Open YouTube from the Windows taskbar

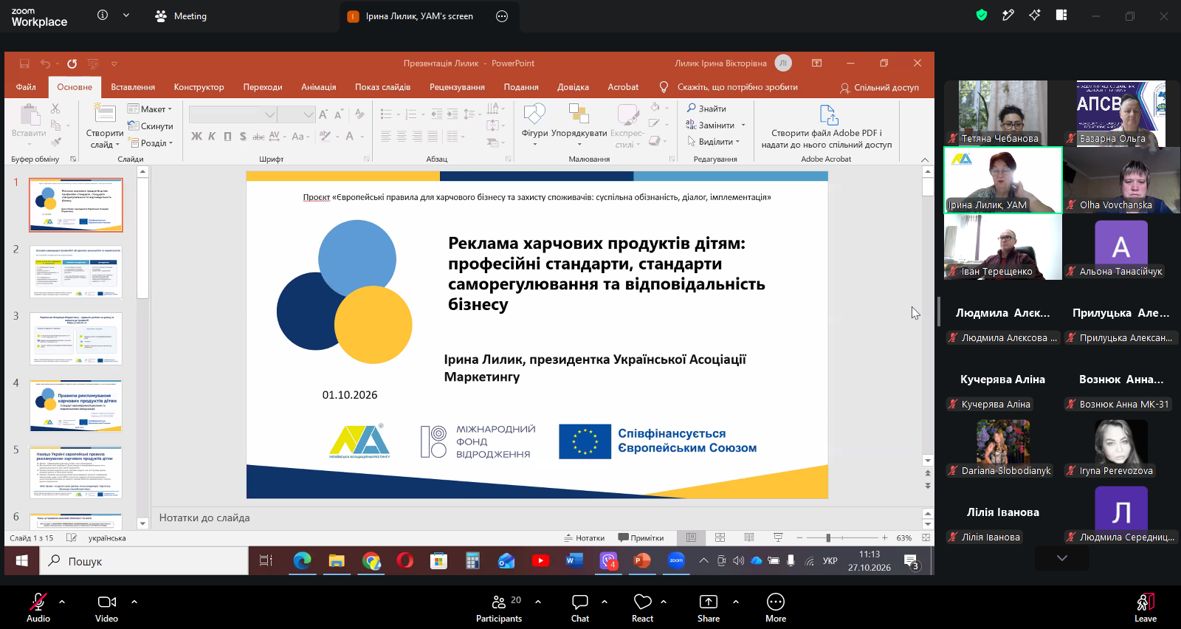click(540, 560)
